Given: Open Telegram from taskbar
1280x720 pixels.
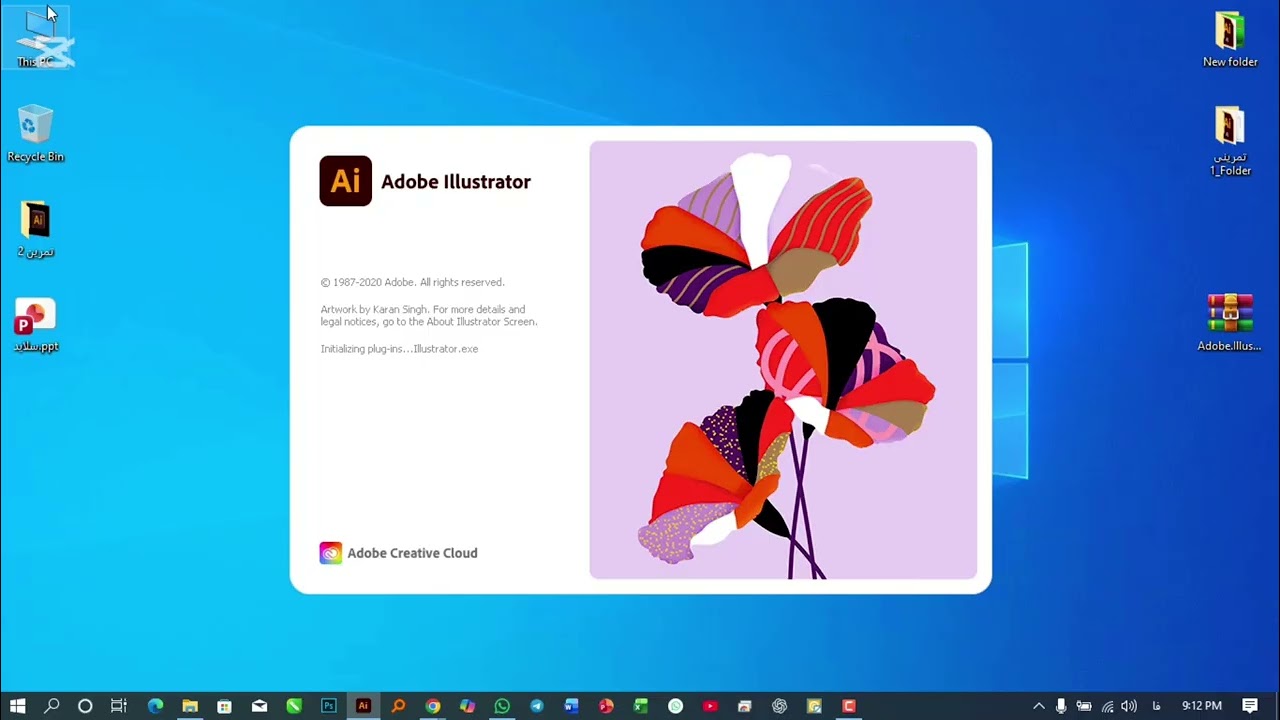Looking at the screenshot, I should click(536, 706).
